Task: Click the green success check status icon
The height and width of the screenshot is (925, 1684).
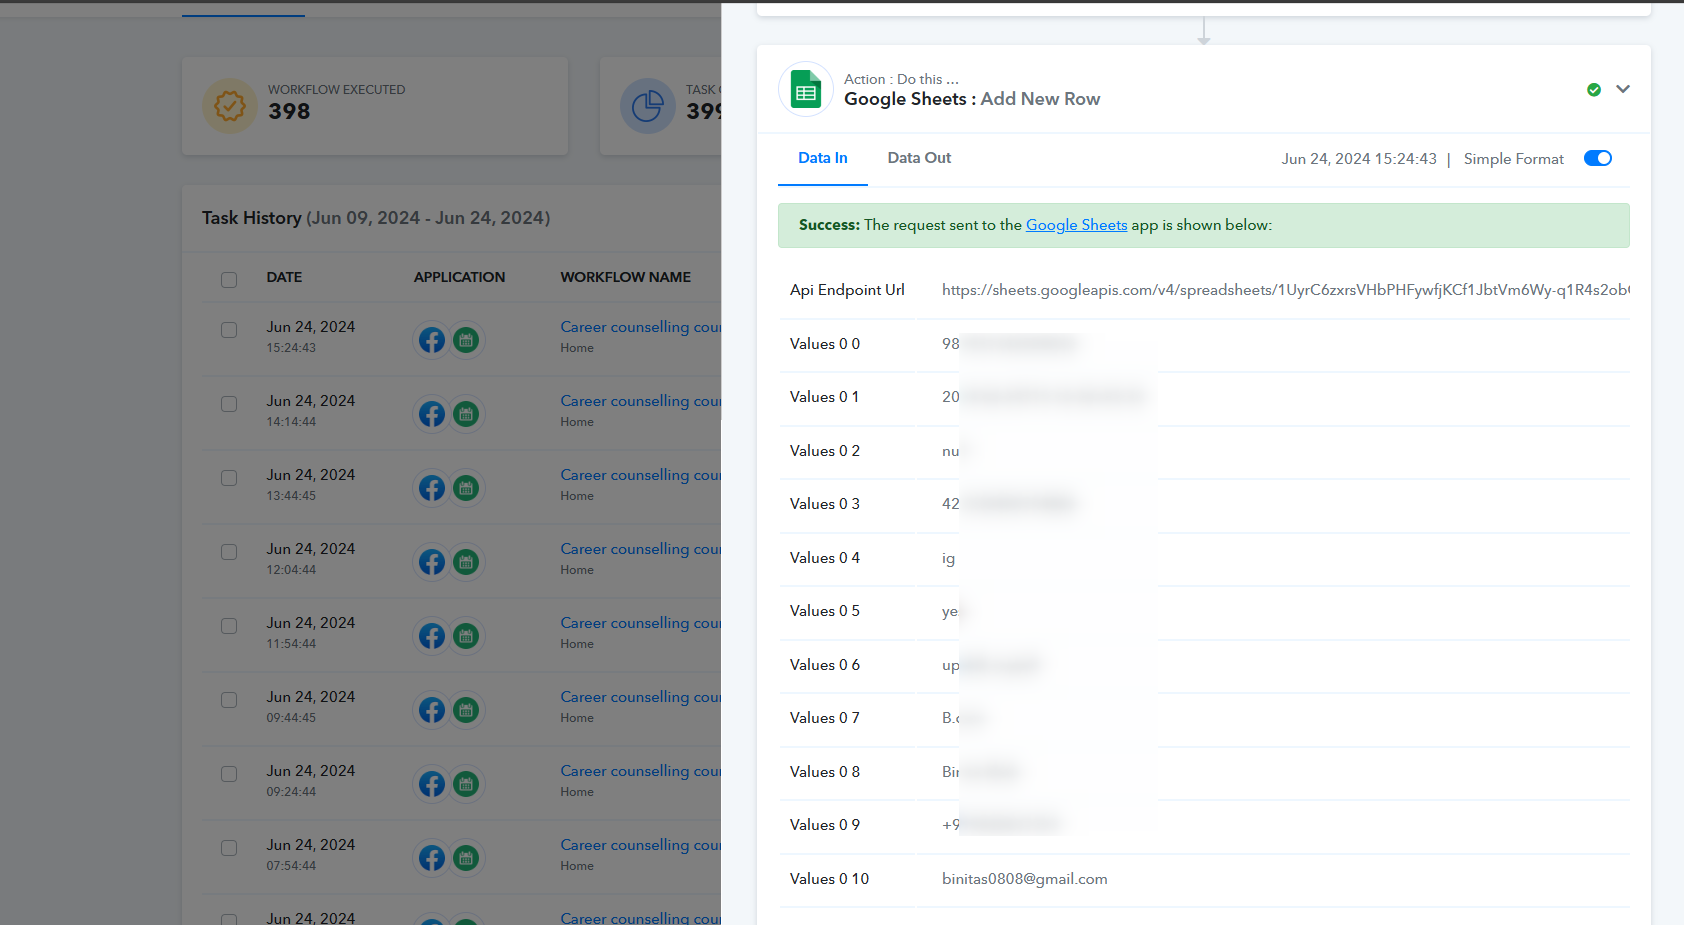Action: [1594, 90]
